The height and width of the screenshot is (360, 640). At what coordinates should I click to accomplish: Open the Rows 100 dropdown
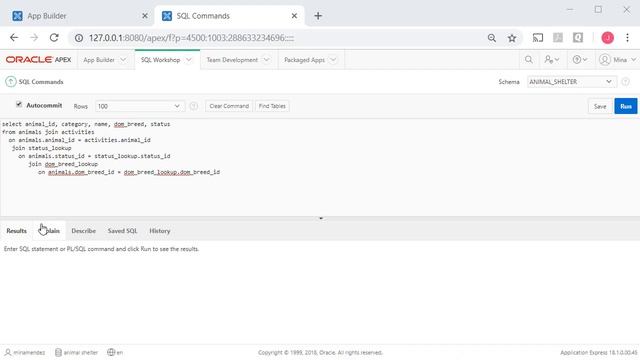[140, 106]
